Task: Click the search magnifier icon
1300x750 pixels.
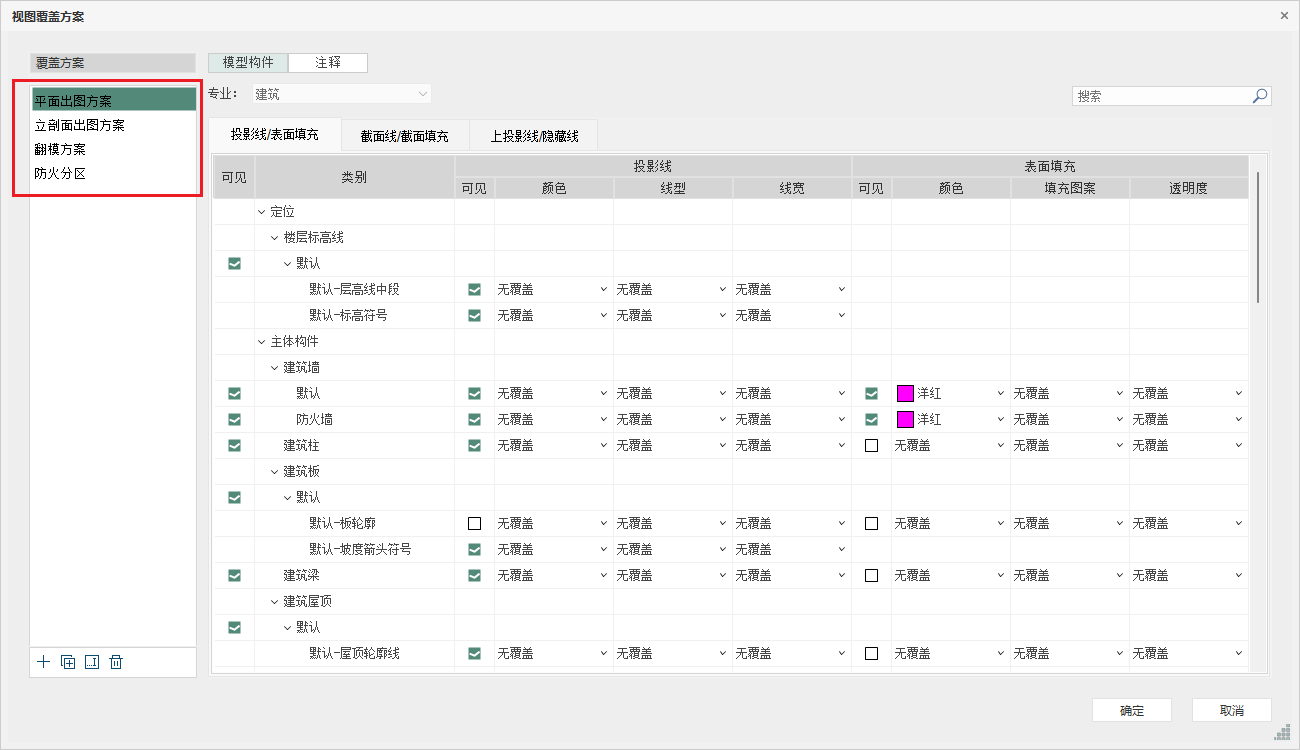Action: tap(1260, 96)
